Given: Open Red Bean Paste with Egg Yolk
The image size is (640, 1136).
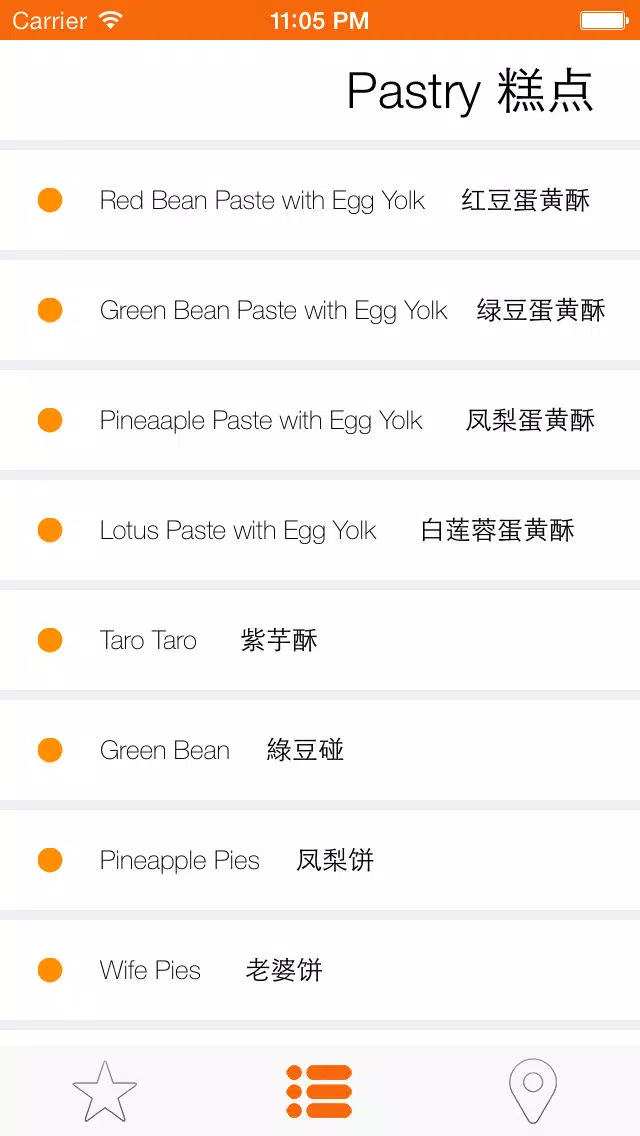Looking at the screenshot, I should (262, 200).
